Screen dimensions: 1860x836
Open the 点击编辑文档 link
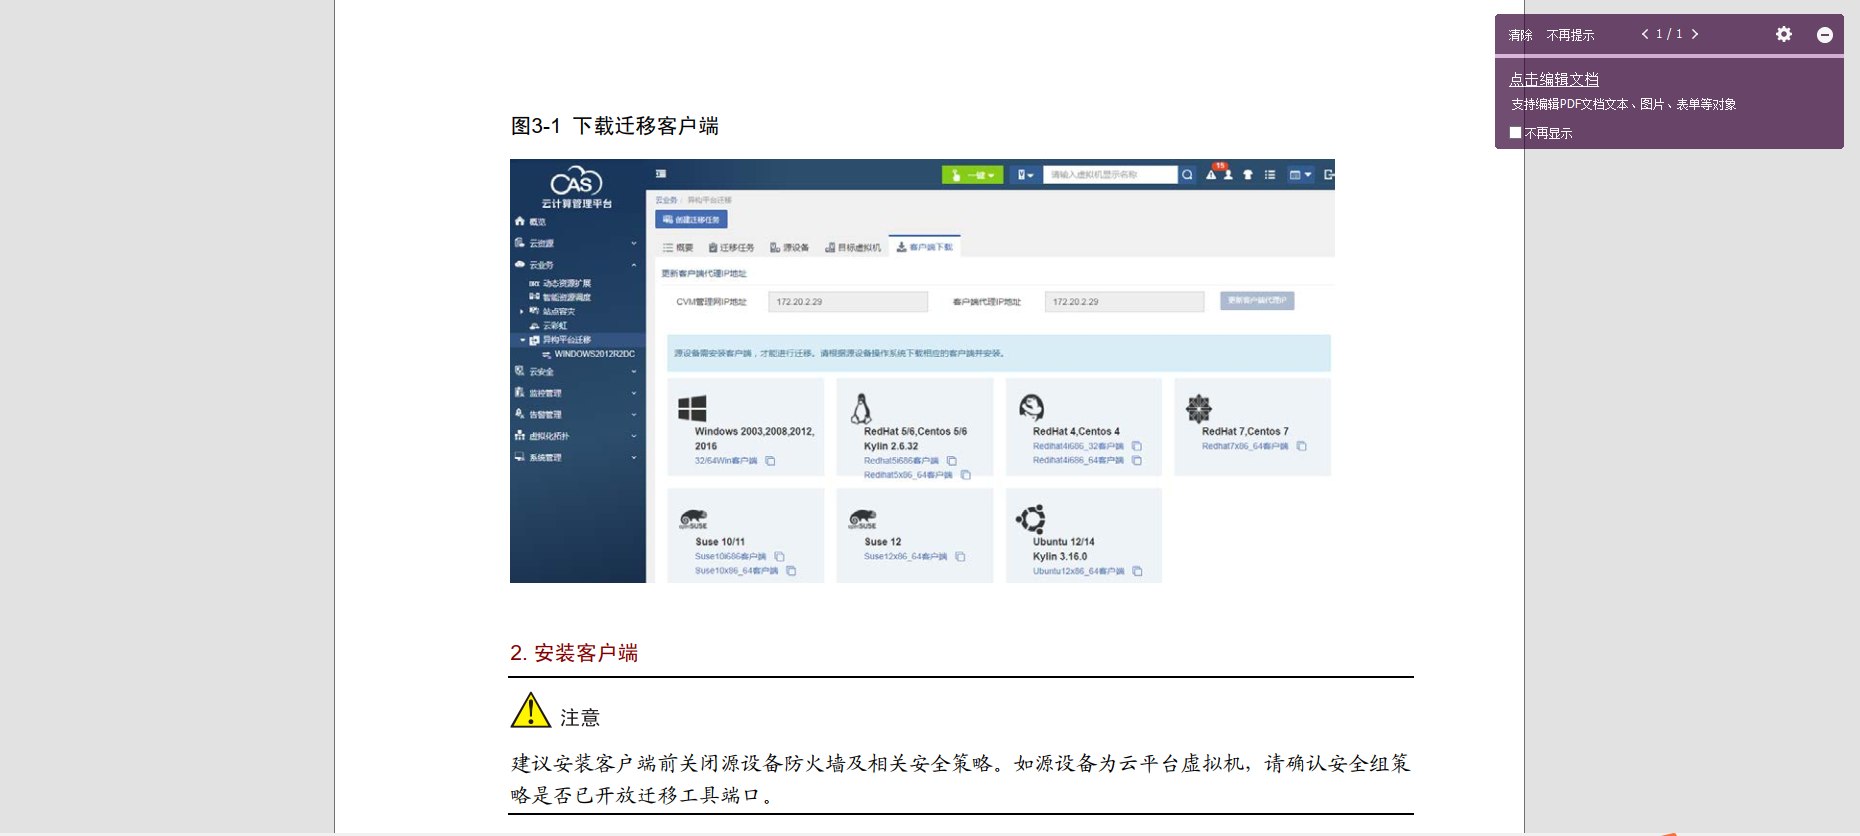1554,79
